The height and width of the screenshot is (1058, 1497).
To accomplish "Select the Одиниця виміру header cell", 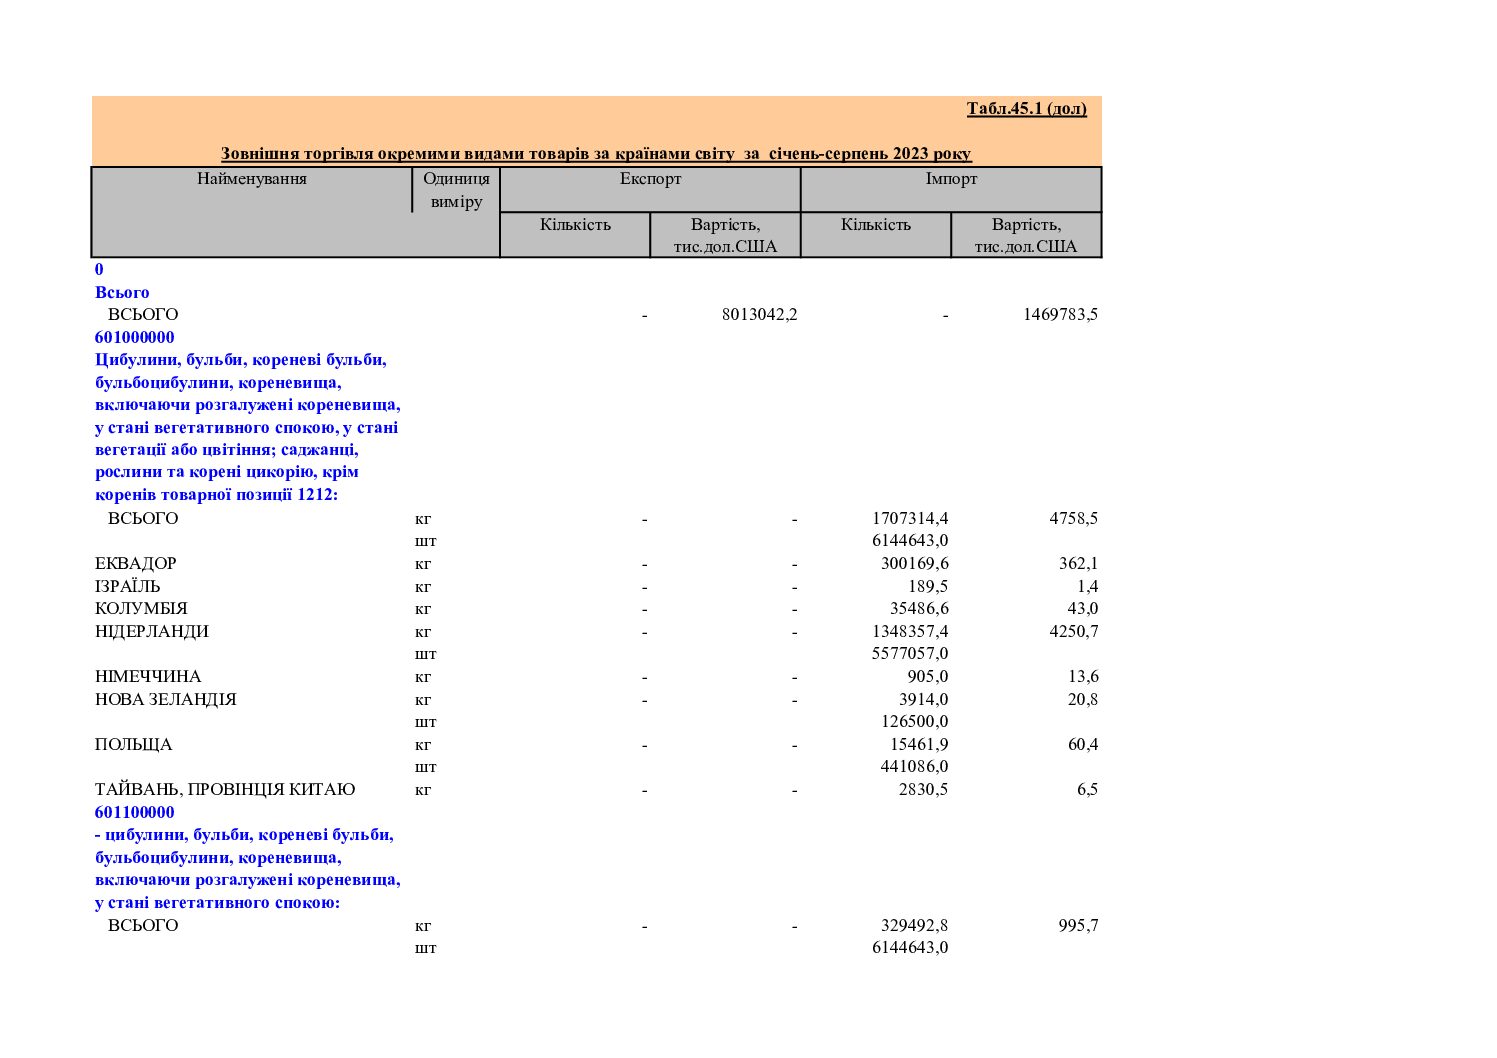I will 456,190.
